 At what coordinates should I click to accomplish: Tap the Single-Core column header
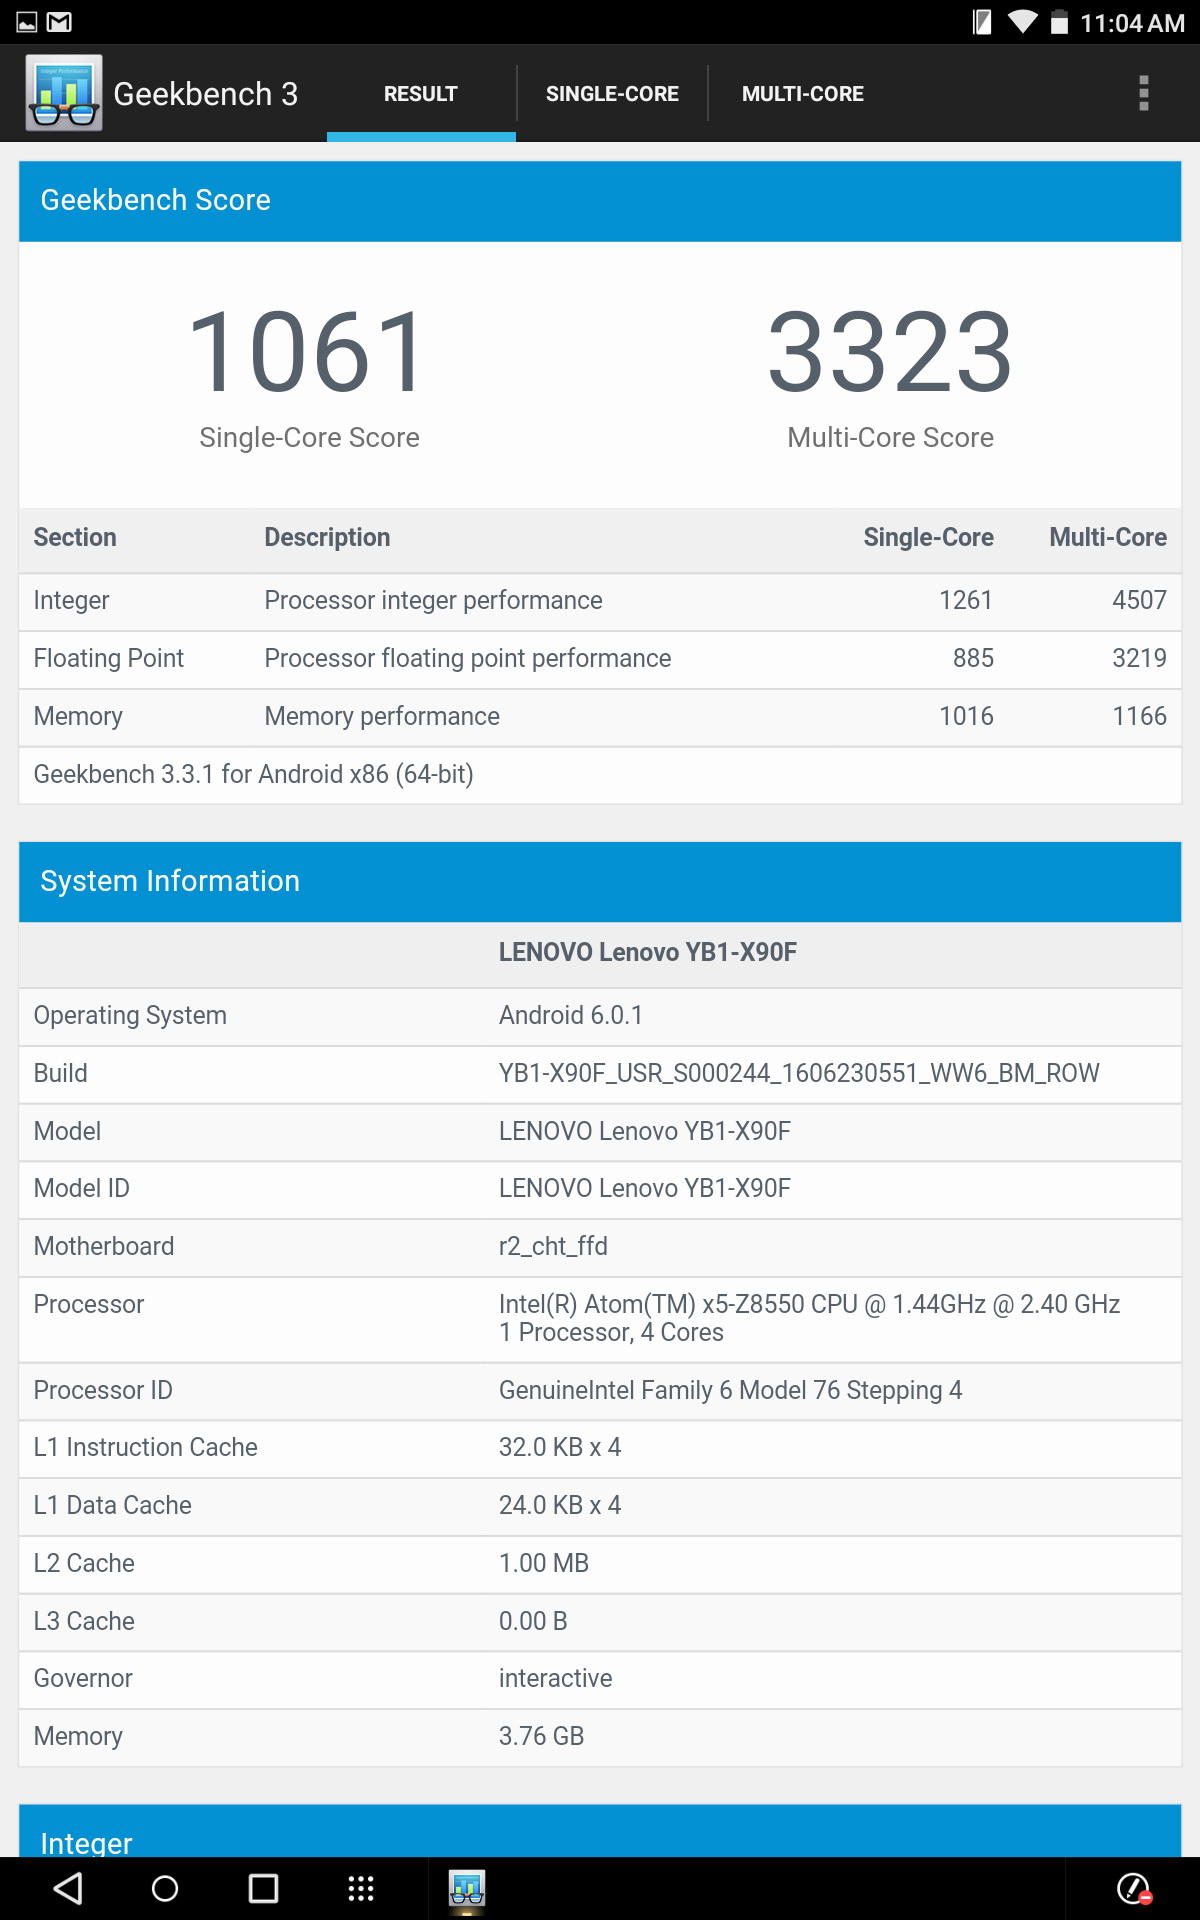[x=928, y=537]
